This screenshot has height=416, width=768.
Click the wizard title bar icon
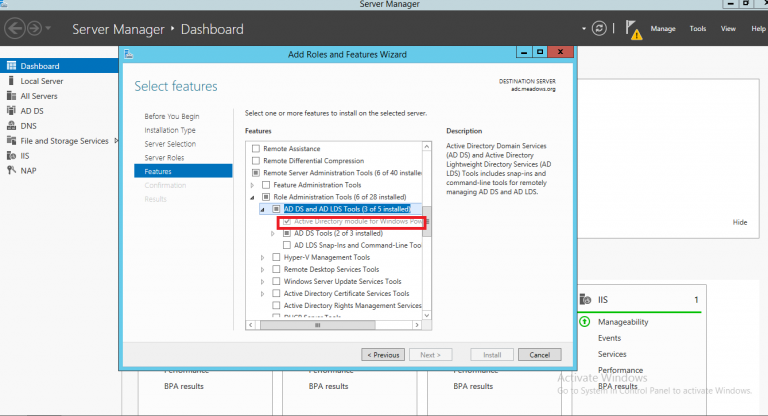(129, 54)
